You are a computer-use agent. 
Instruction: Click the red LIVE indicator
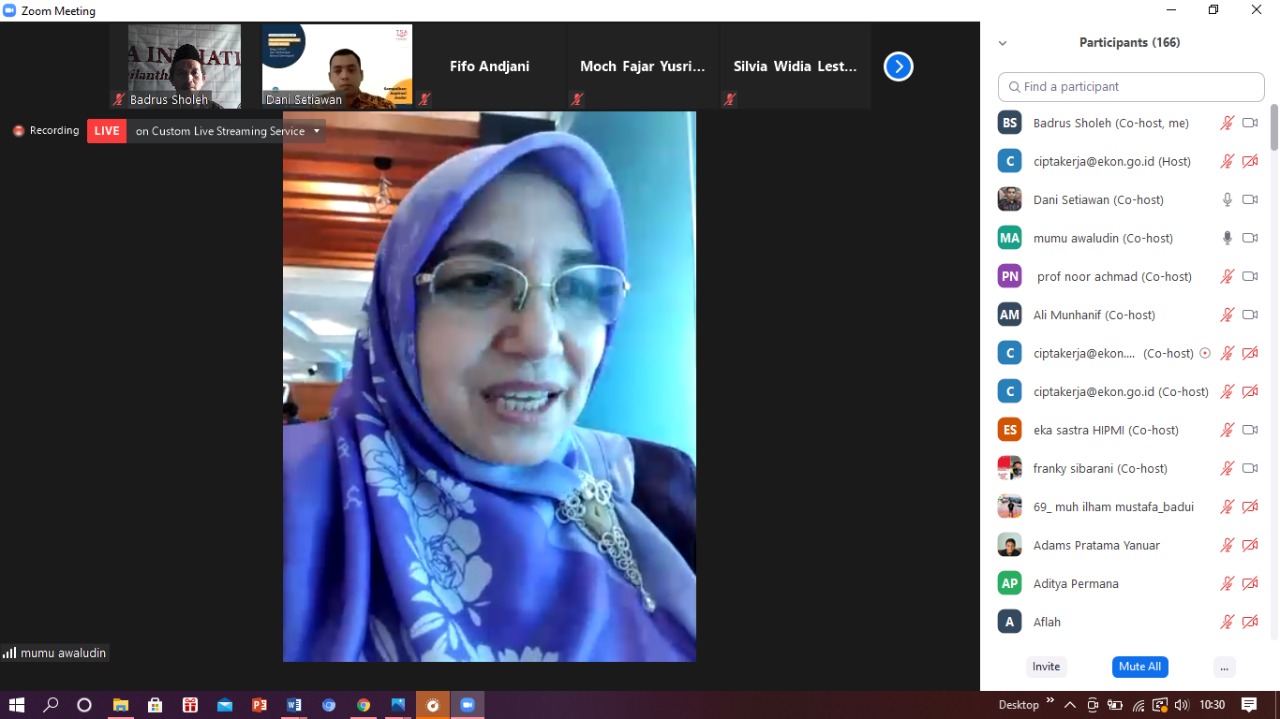[107, 131]
